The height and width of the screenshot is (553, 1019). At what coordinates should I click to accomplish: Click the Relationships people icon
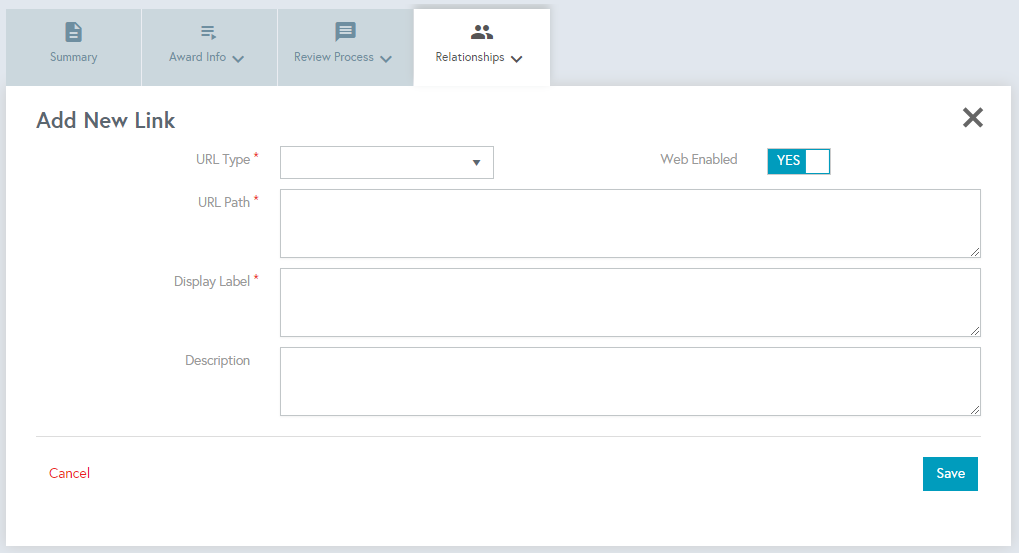(482, 31)
